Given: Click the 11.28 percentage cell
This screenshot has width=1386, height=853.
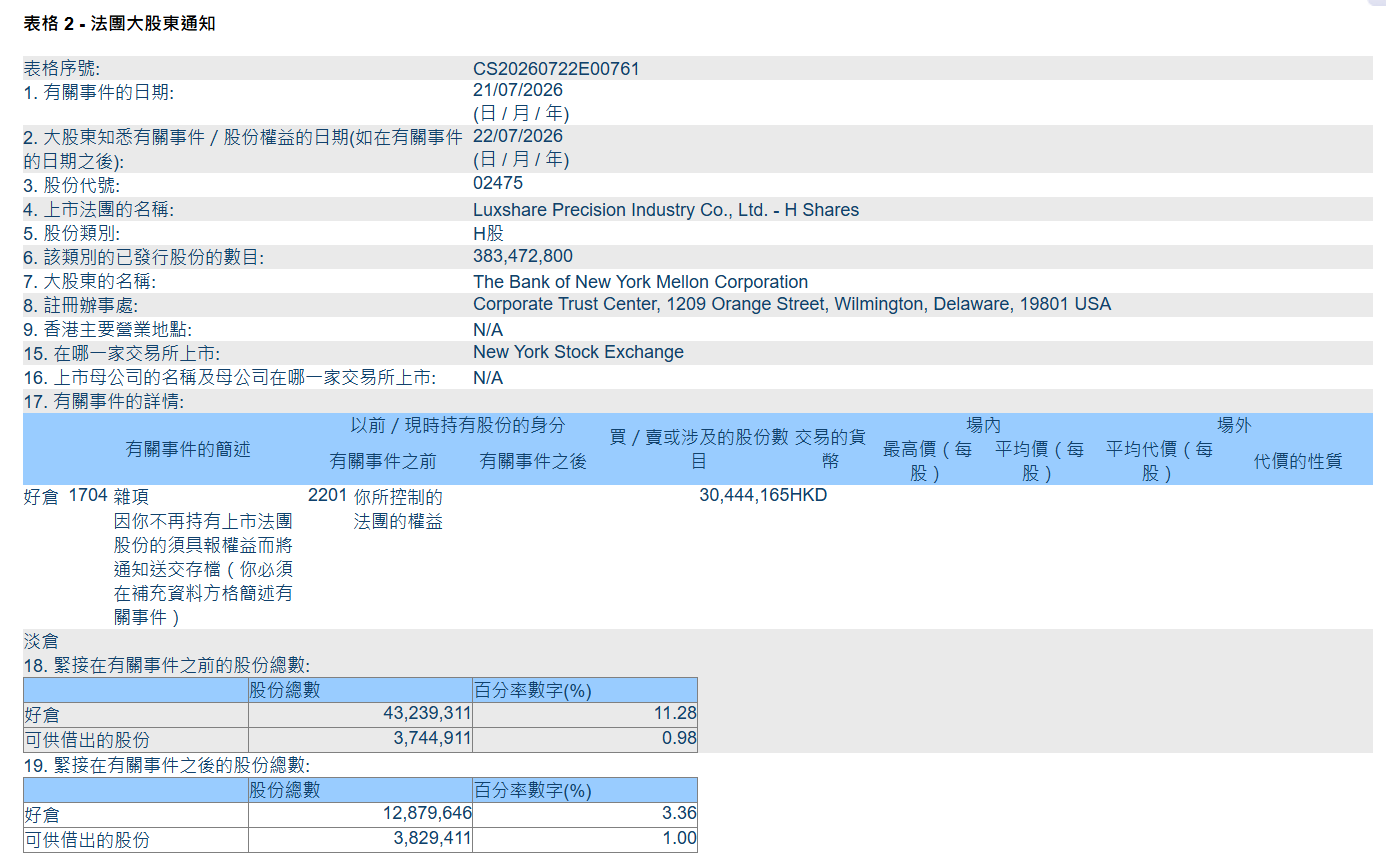Looking at the screenshot, I should [x=677, y=714].
